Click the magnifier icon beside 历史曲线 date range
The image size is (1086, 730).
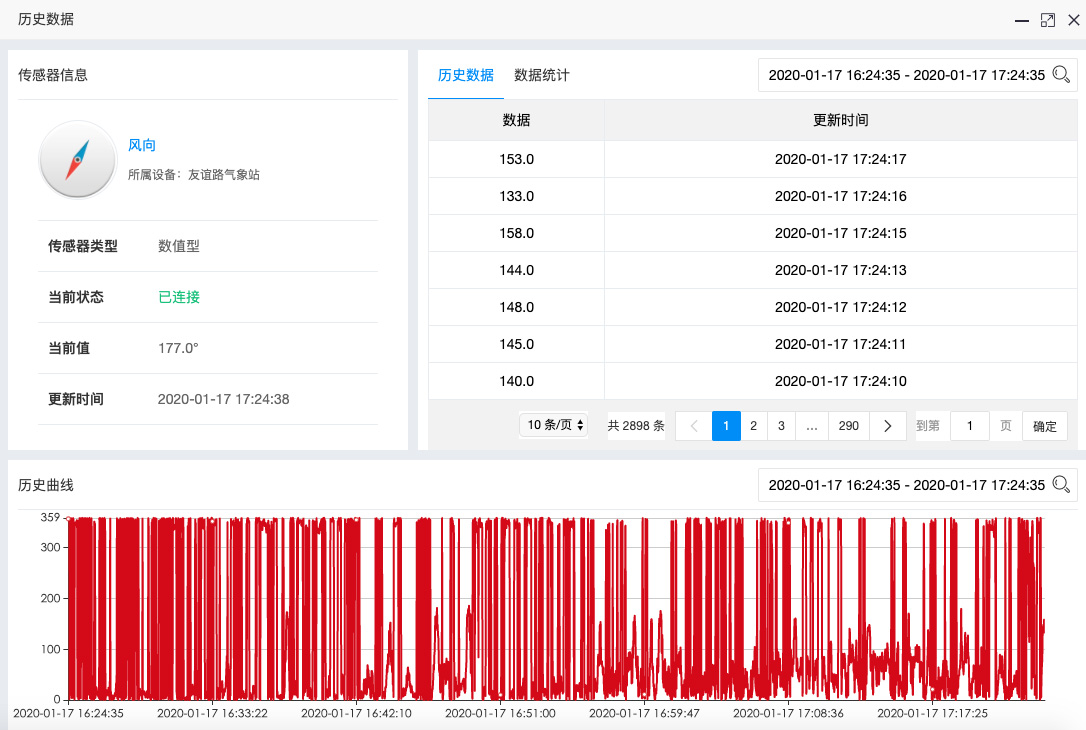(1061, 485)
